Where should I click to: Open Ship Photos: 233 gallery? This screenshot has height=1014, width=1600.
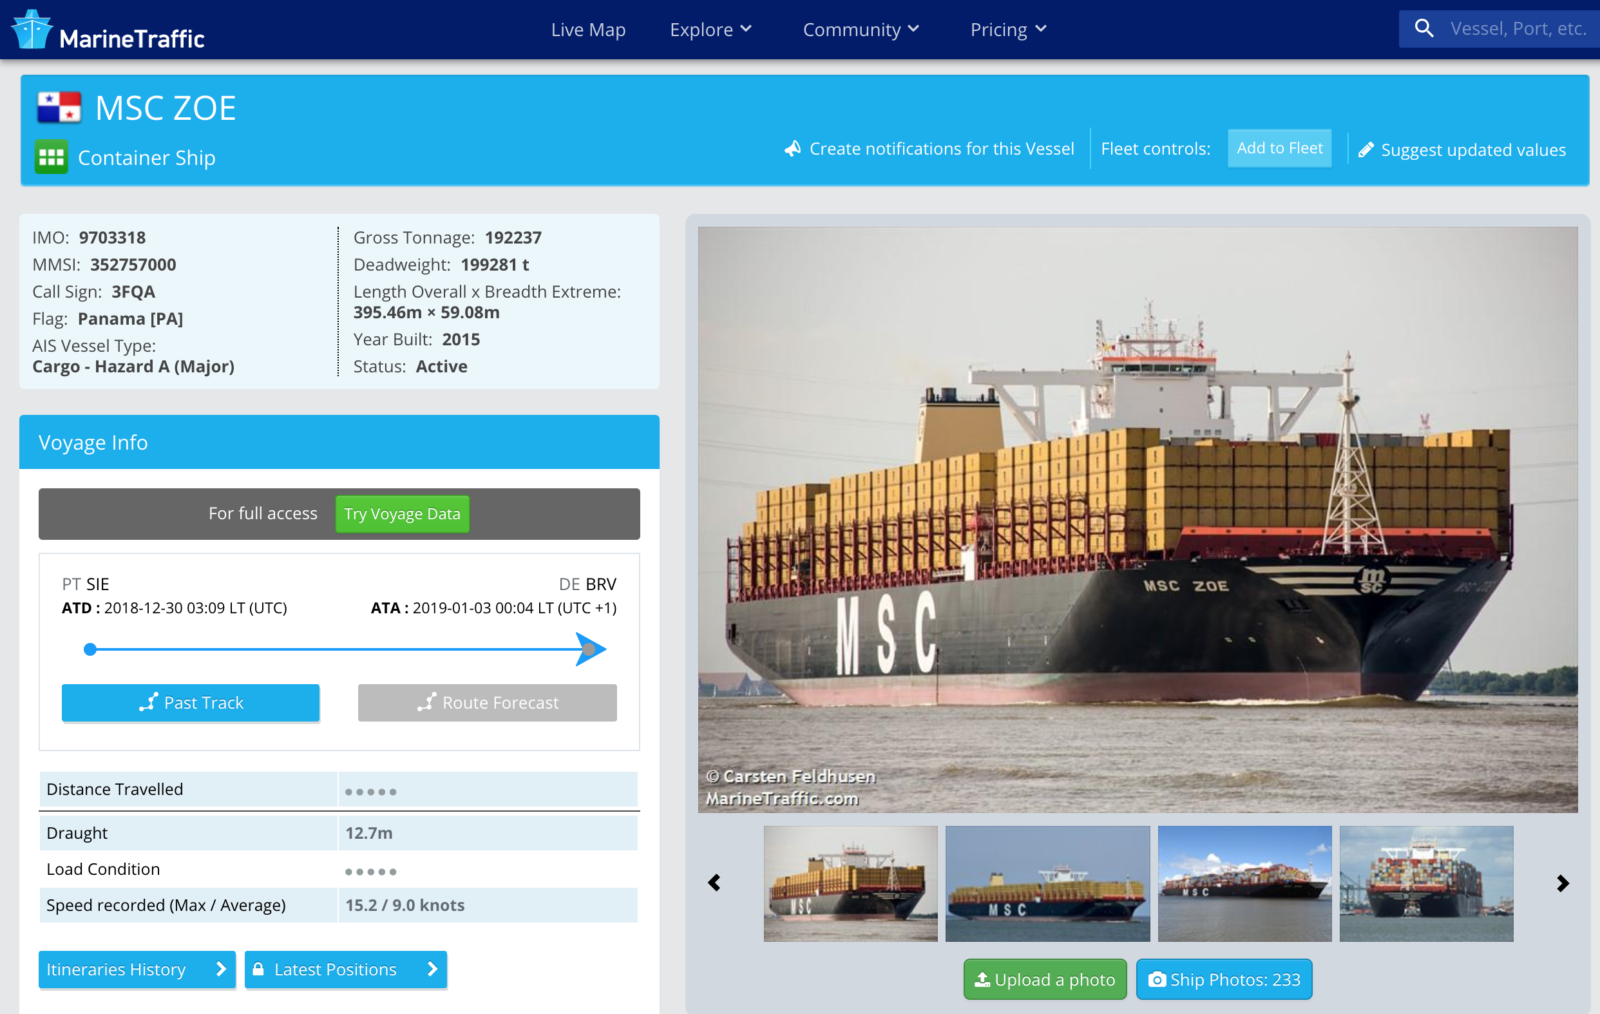tap(1224, 980)
